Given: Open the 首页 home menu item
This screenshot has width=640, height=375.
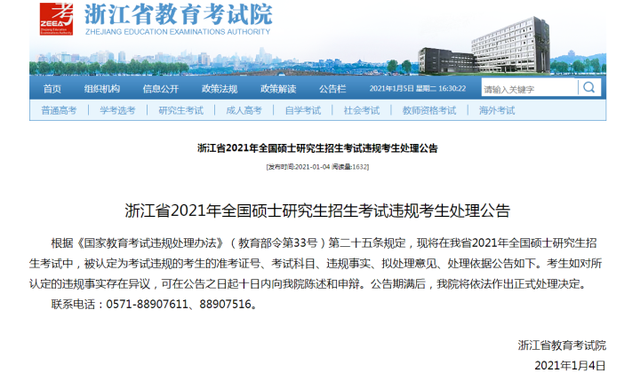Looking at the screenshot, I should click(x=52, y=89).
